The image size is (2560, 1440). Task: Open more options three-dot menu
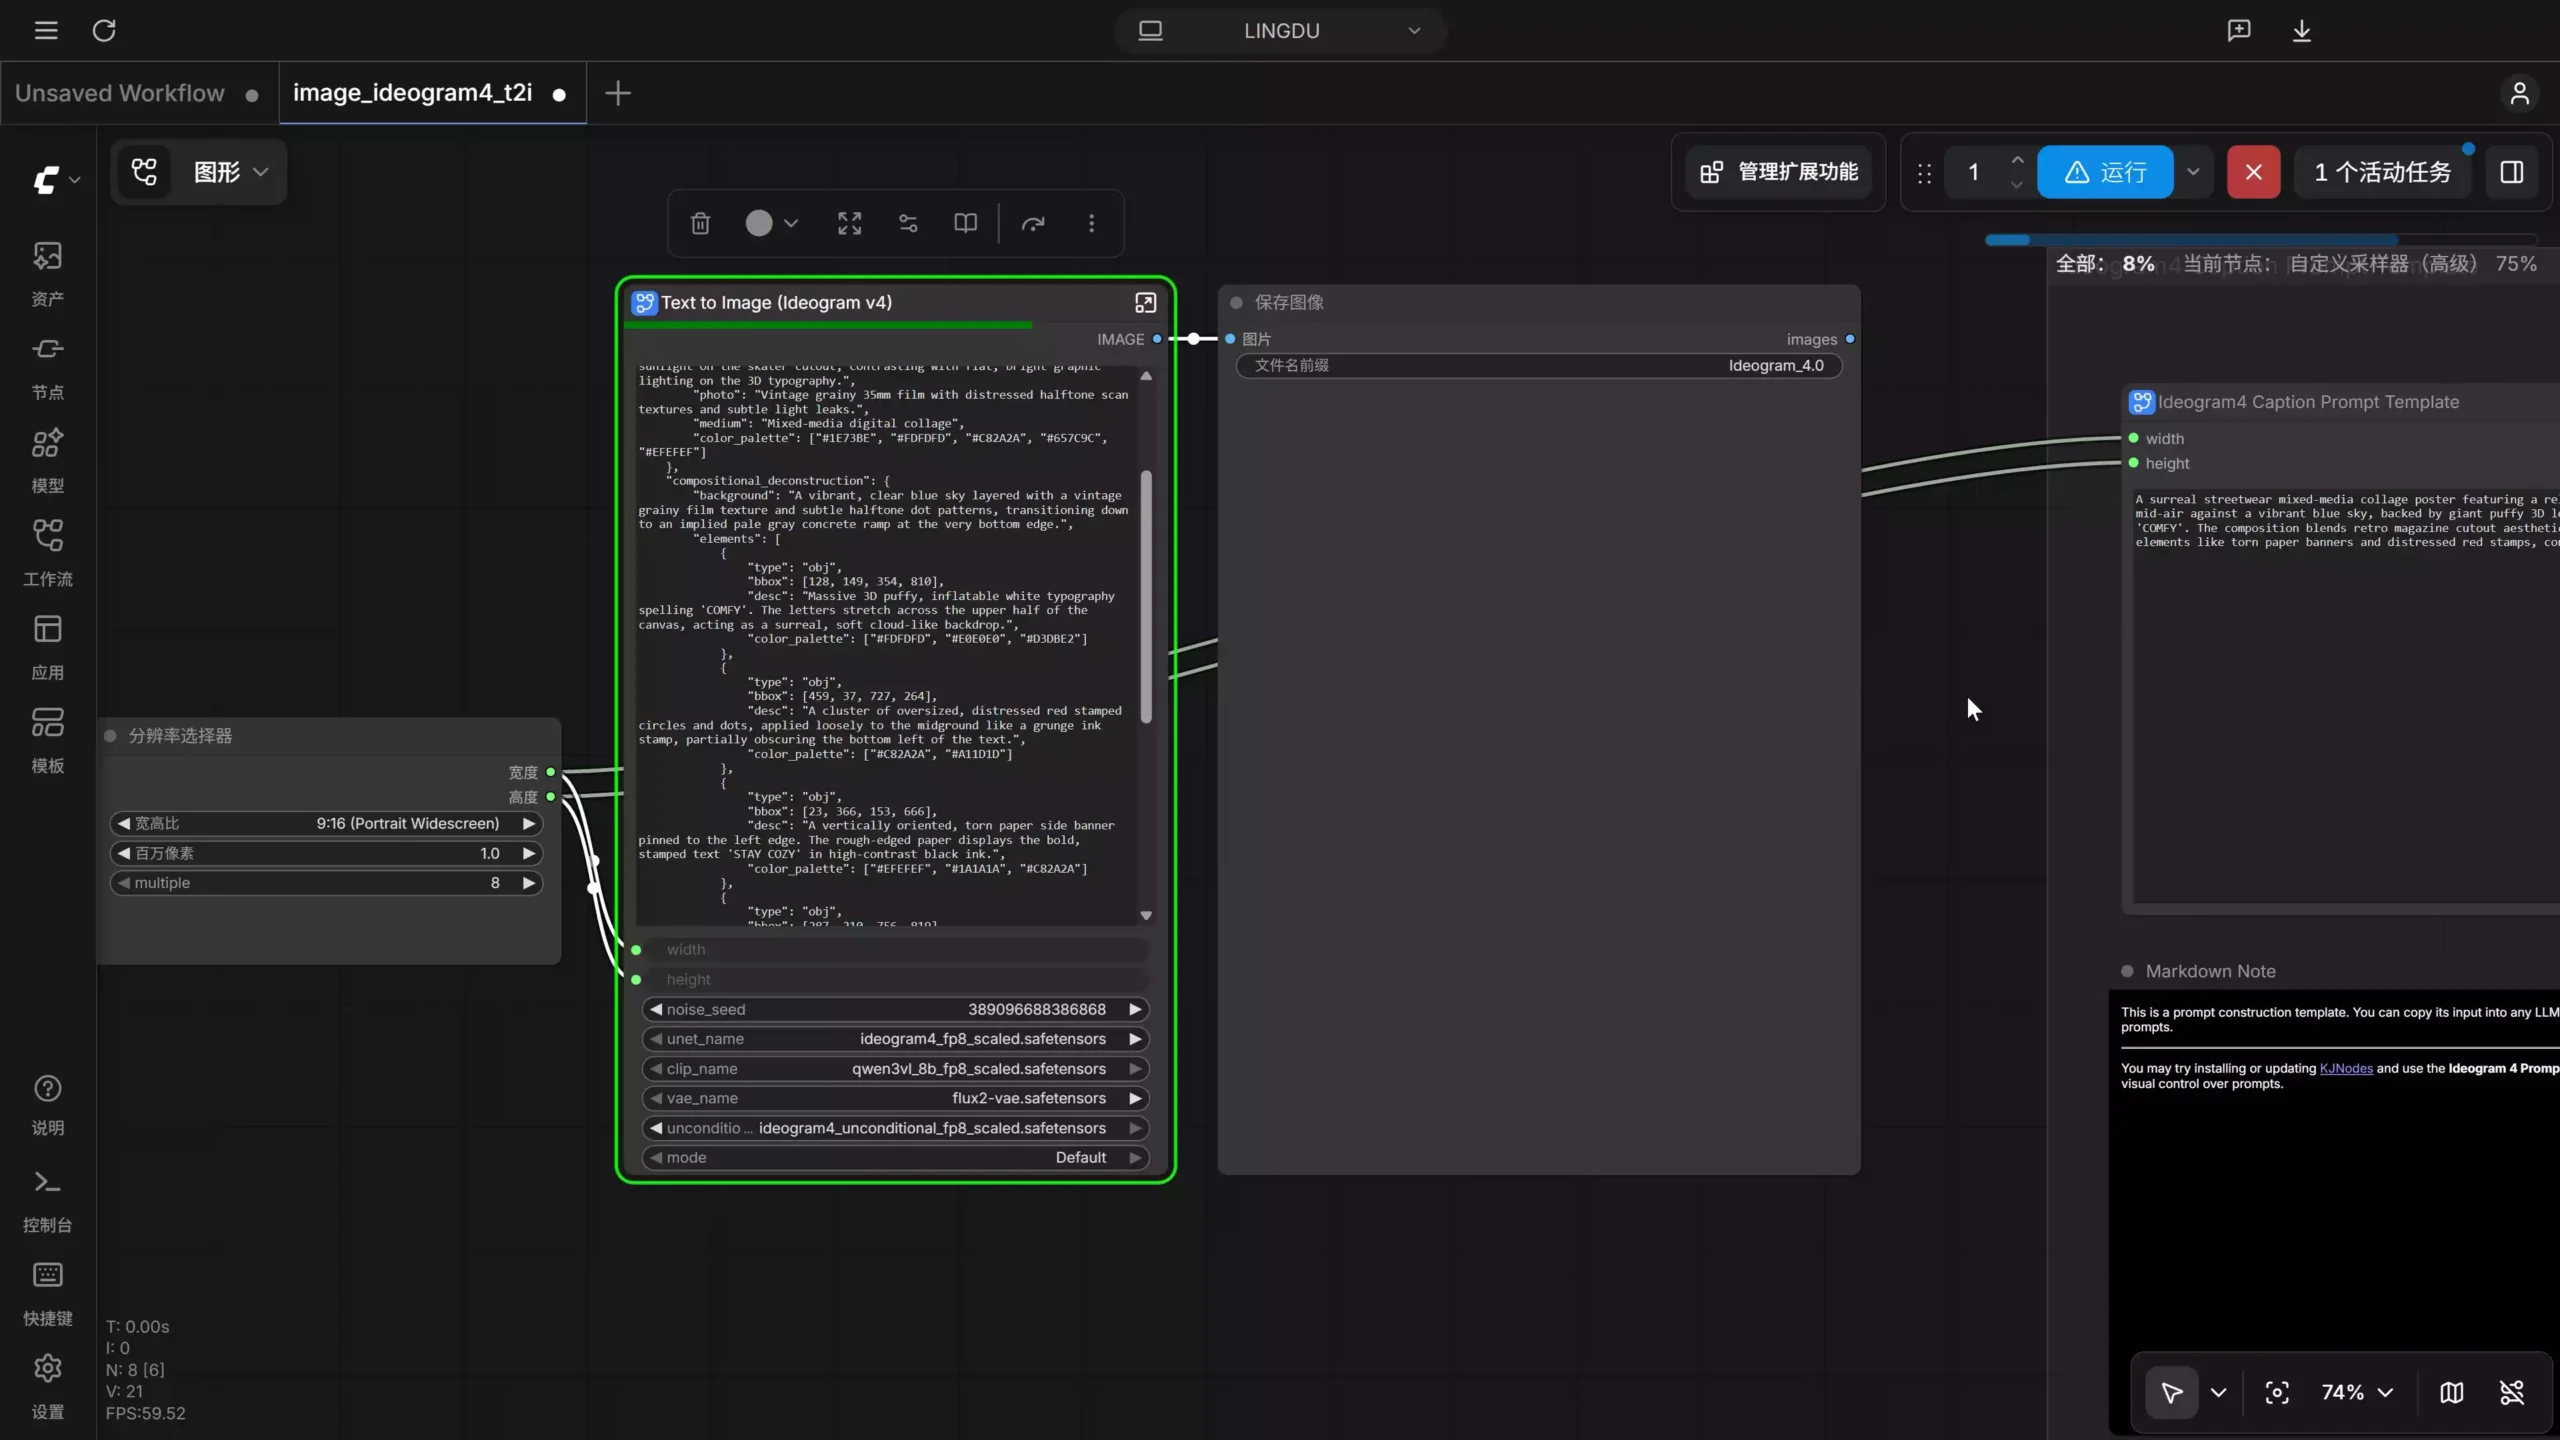tap(1091, 223)
